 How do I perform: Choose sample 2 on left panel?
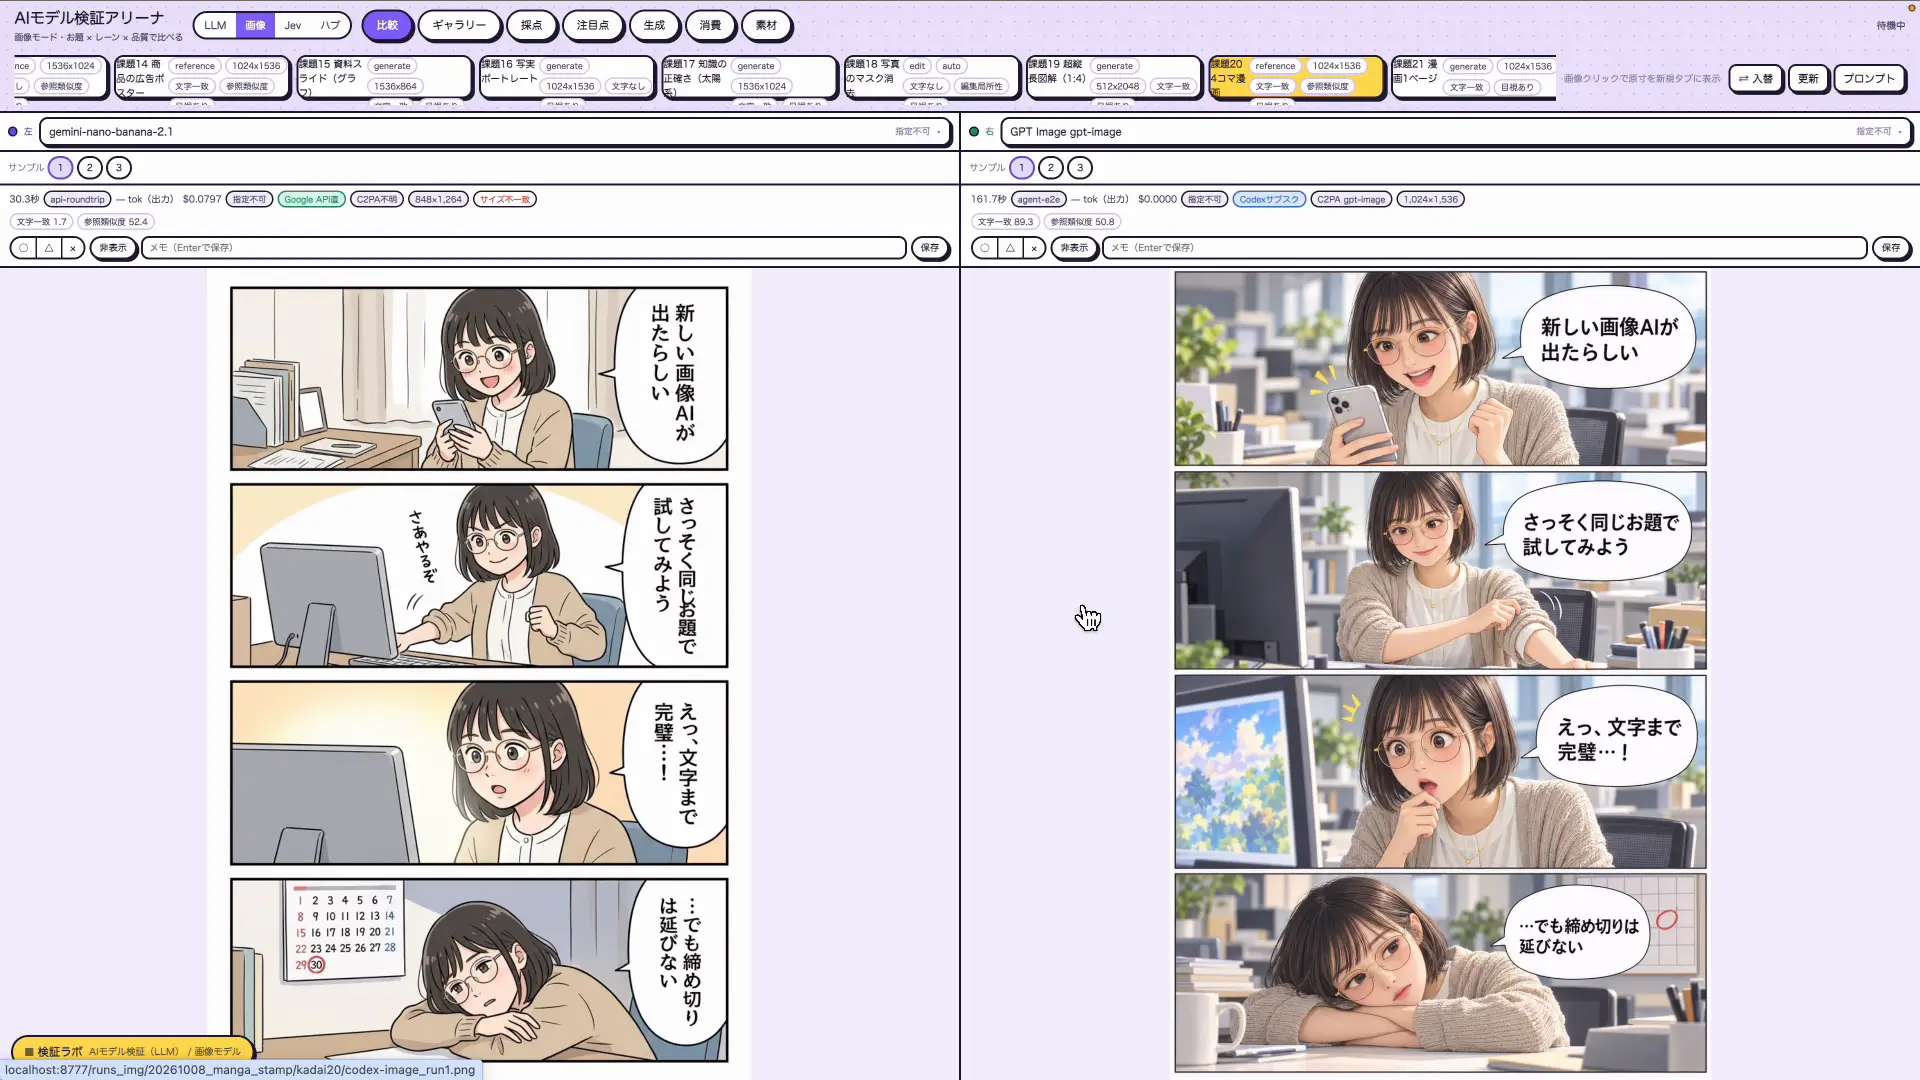coord(89,168)
